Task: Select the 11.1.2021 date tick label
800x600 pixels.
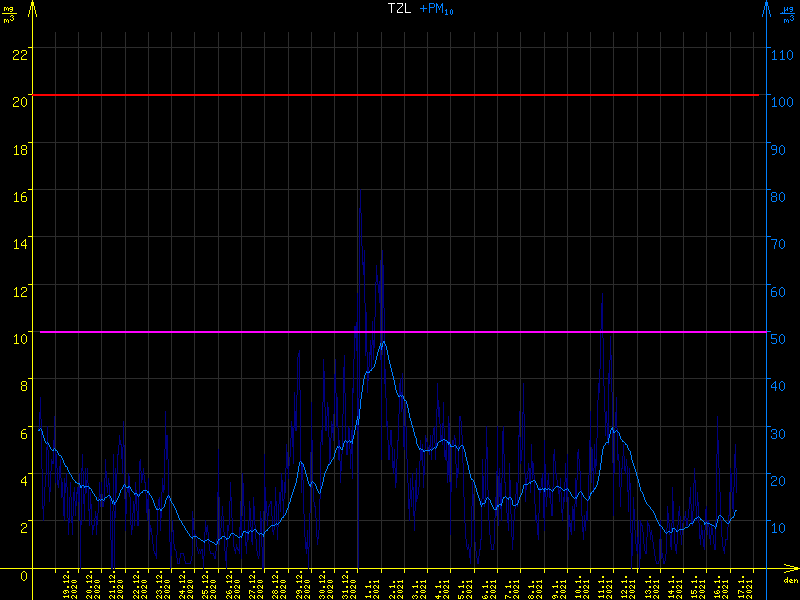Action: pyautogui.click(x=602, y=584)
